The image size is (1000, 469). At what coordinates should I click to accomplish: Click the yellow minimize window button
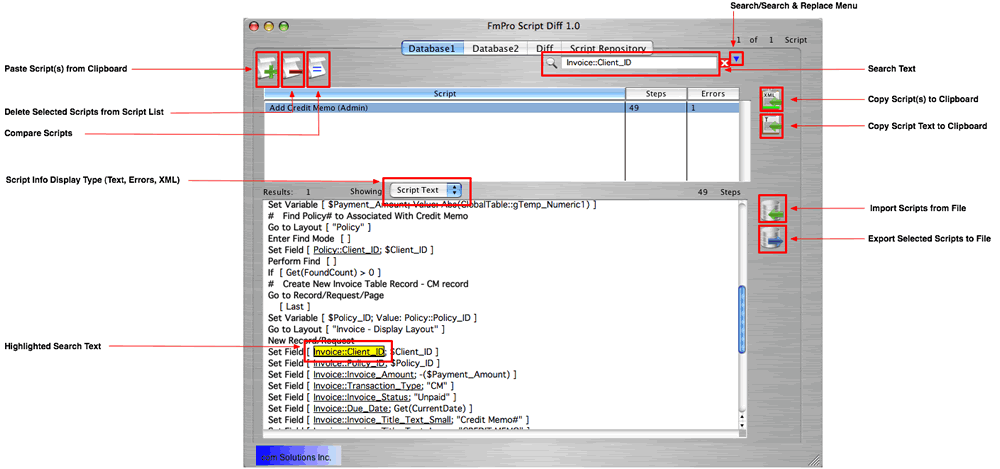269,26
